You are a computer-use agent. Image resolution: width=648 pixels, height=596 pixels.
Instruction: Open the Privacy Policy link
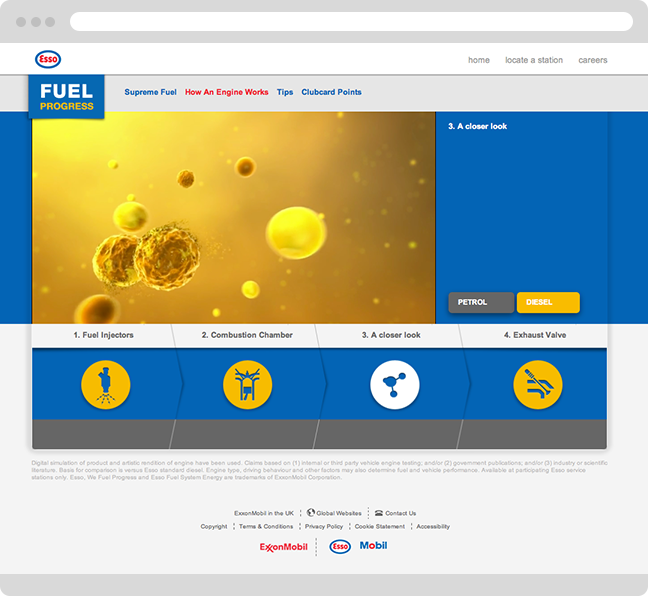point(324,527)
